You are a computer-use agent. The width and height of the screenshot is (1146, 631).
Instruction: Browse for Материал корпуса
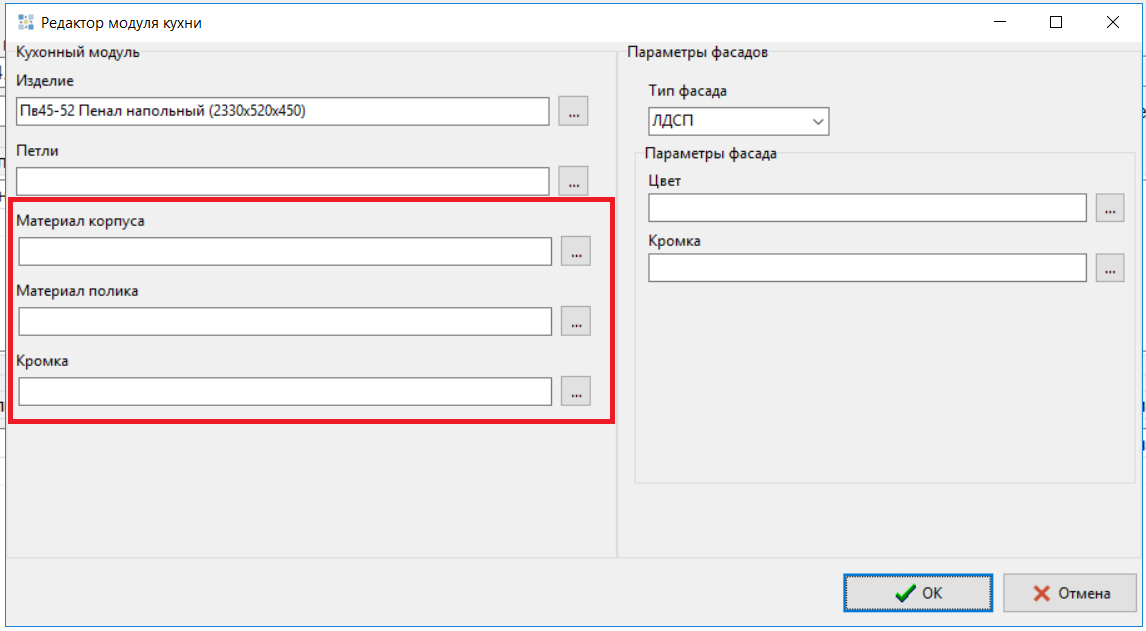(575, 251)
